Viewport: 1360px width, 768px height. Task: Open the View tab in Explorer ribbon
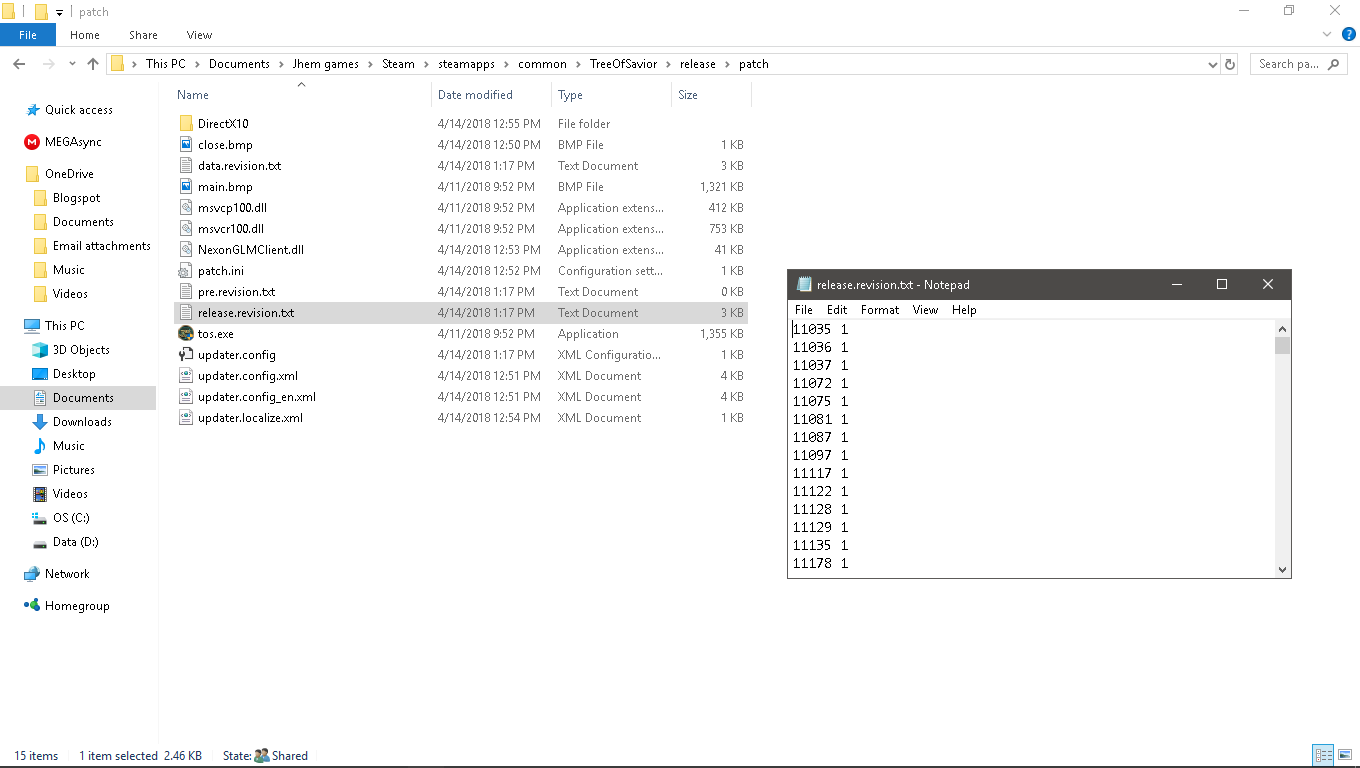pos(199,35)
